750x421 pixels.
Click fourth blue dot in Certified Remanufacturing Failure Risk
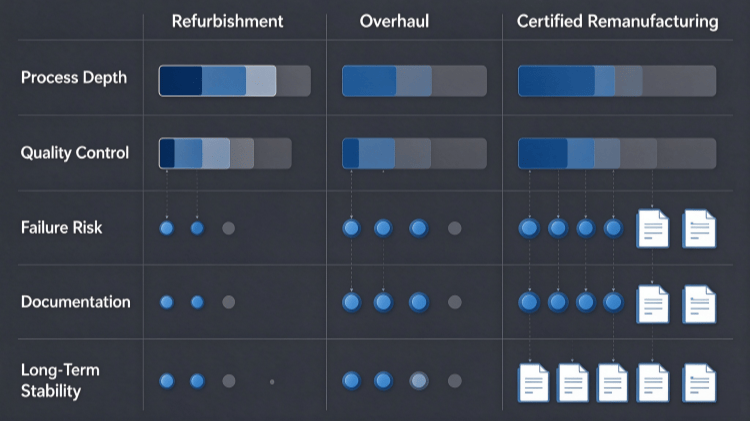point(613,228)
